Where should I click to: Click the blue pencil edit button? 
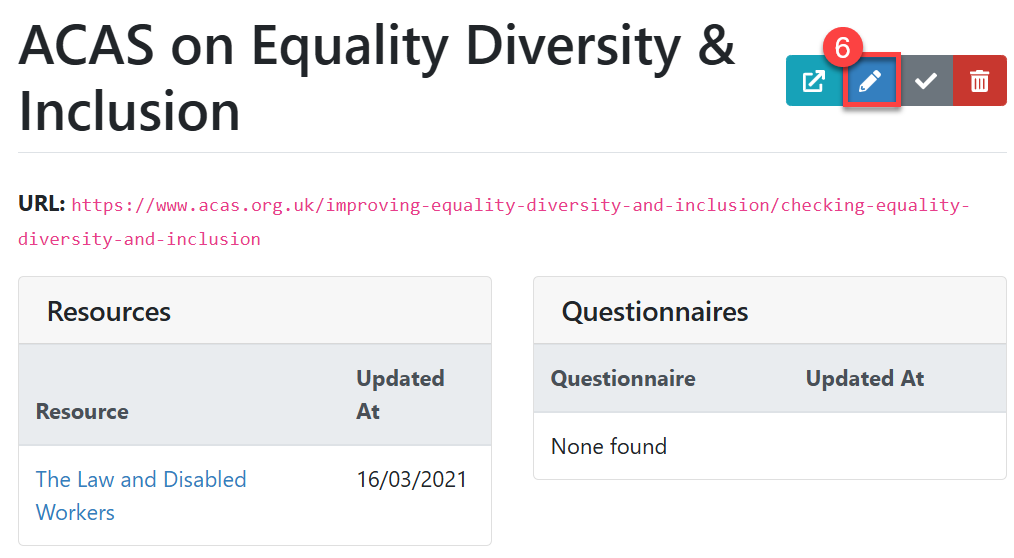pos(872,82)
